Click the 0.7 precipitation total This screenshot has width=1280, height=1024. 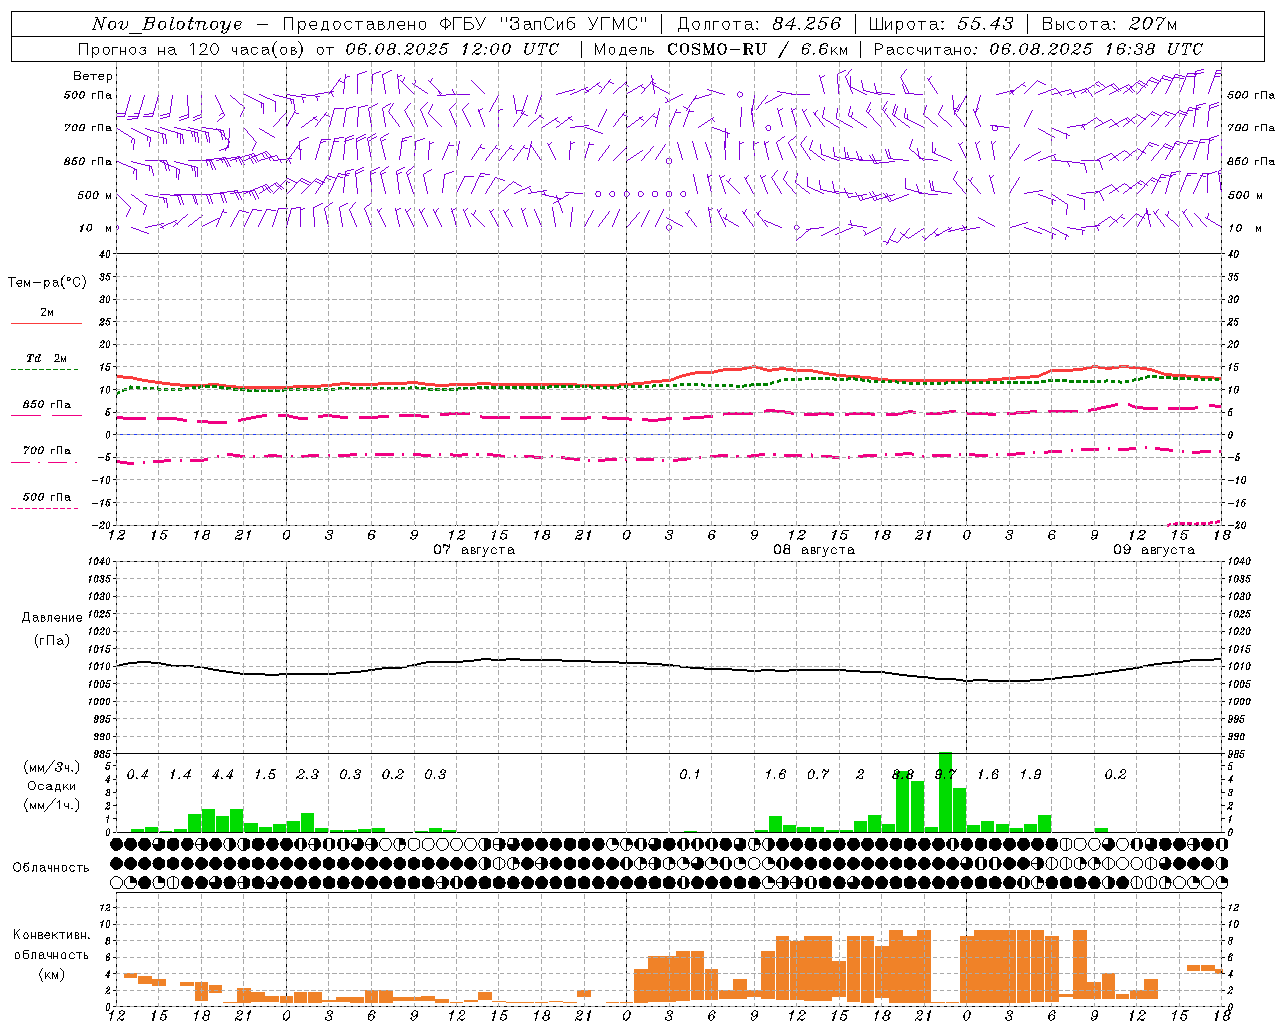(818, 775)
